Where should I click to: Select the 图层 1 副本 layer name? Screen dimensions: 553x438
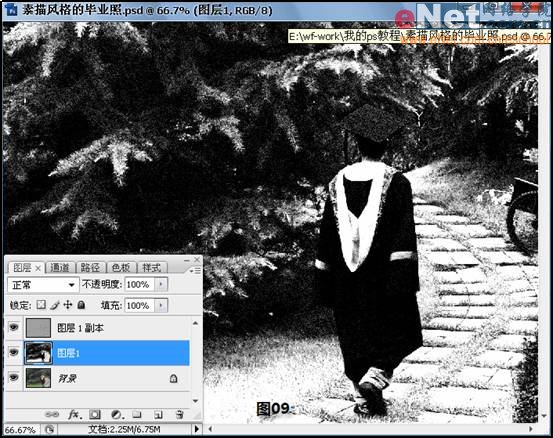(80, 328)
